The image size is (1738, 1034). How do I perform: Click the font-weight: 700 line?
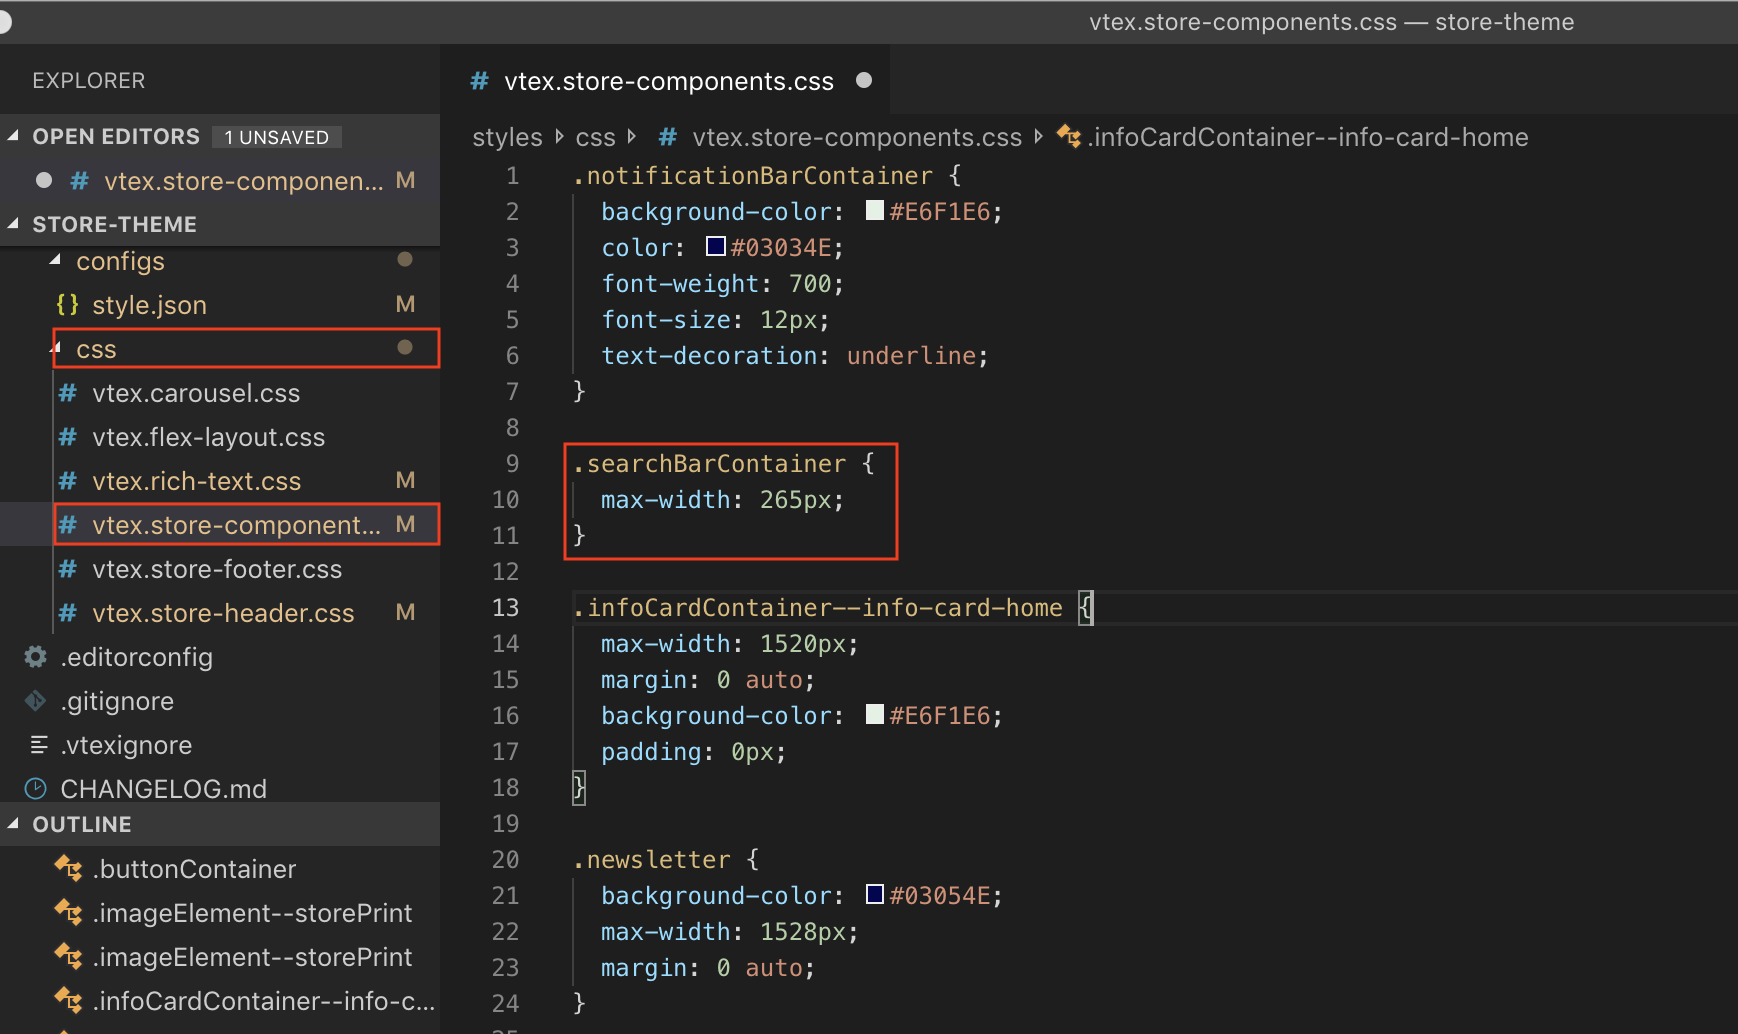click(x=723, y=284)
